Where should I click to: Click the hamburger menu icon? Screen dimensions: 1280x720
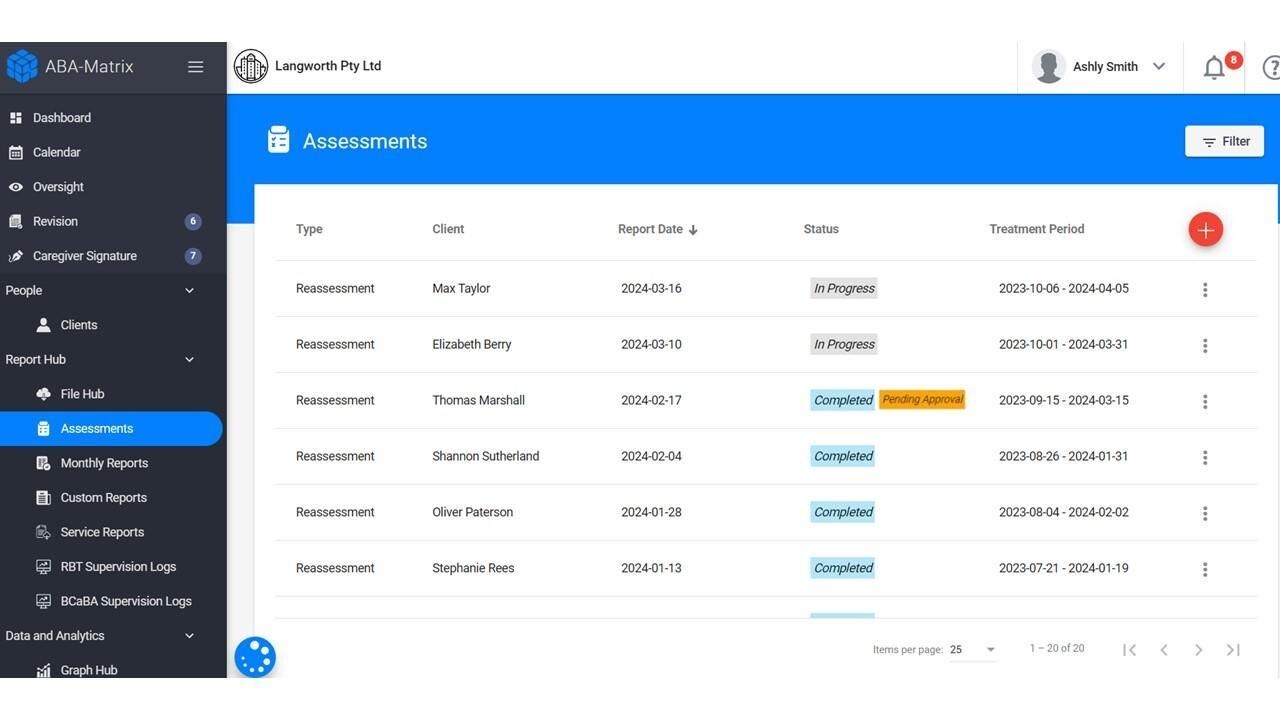point(195,66)
